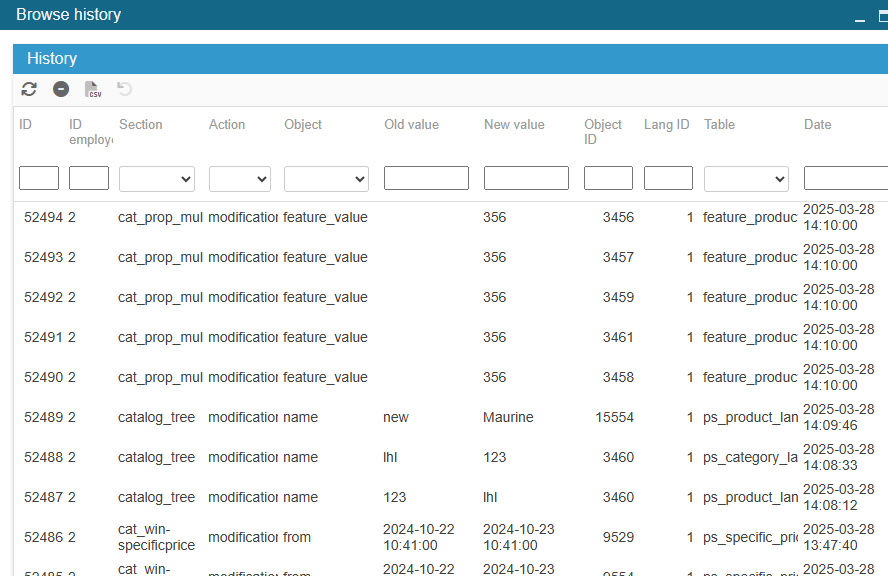
Task: Focus the Lang ID filter field
Action: click(x=668, y=178)
